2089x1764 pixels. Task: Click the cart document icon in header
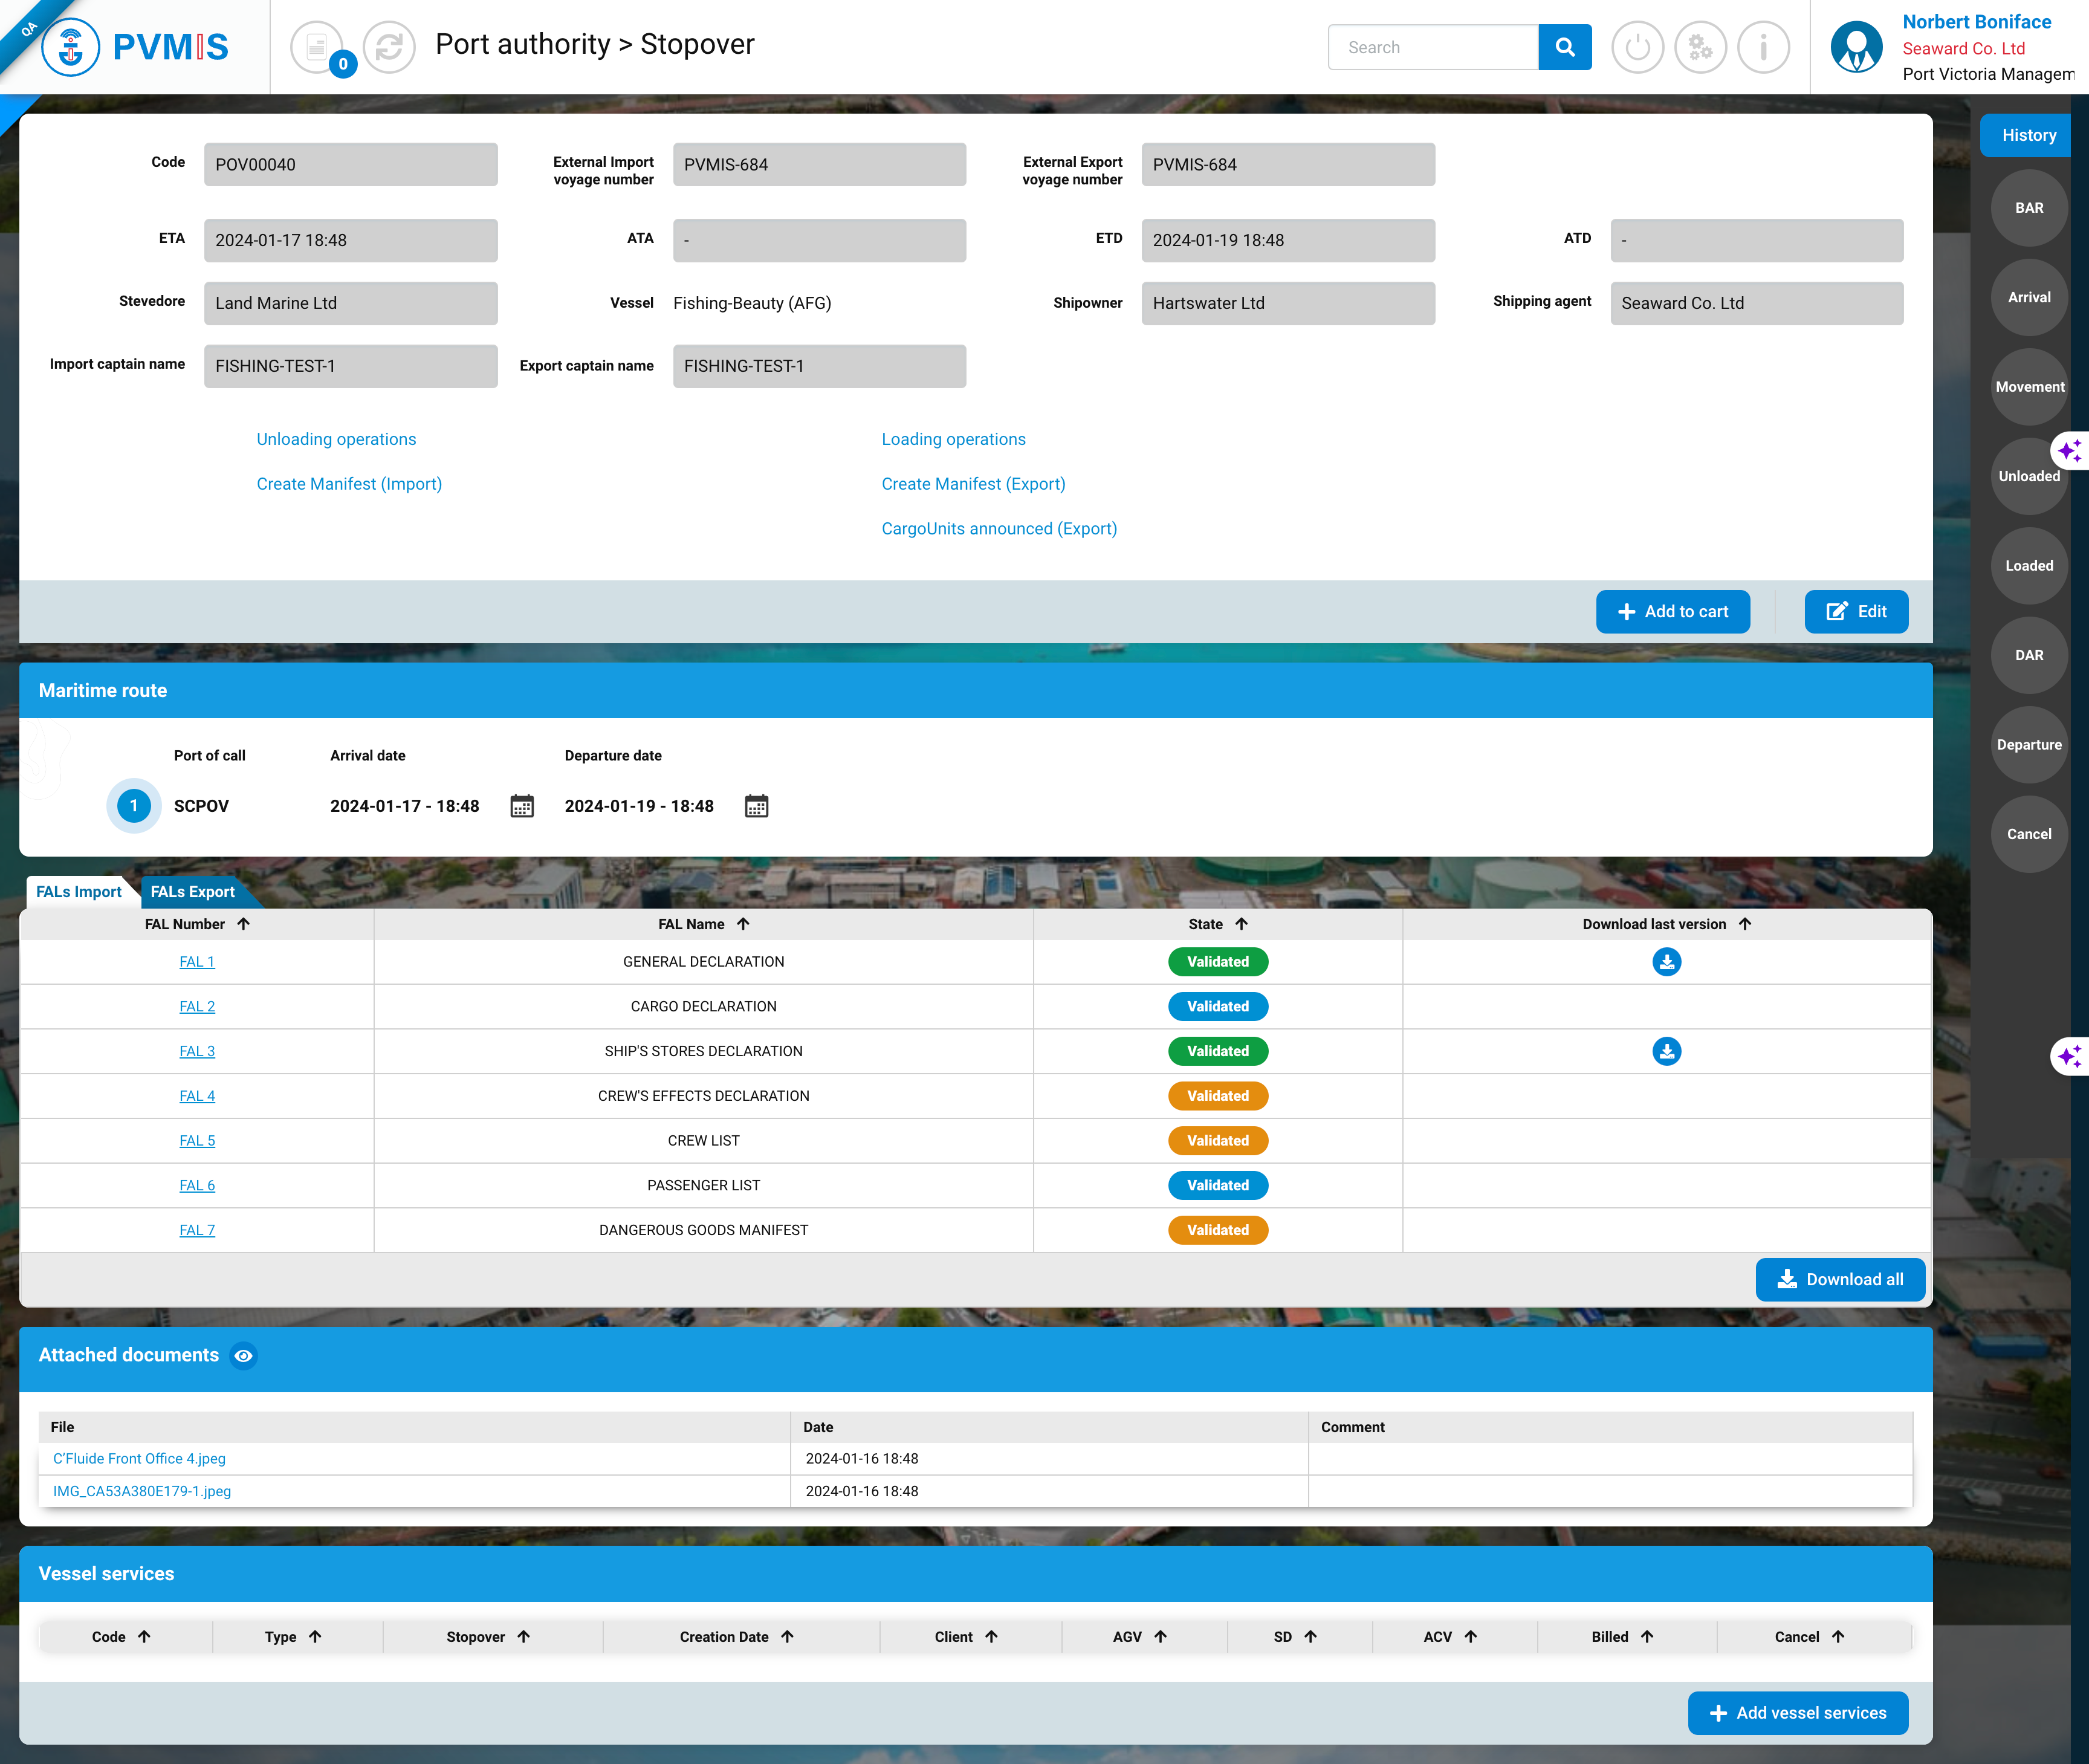[x=316, y=47]
